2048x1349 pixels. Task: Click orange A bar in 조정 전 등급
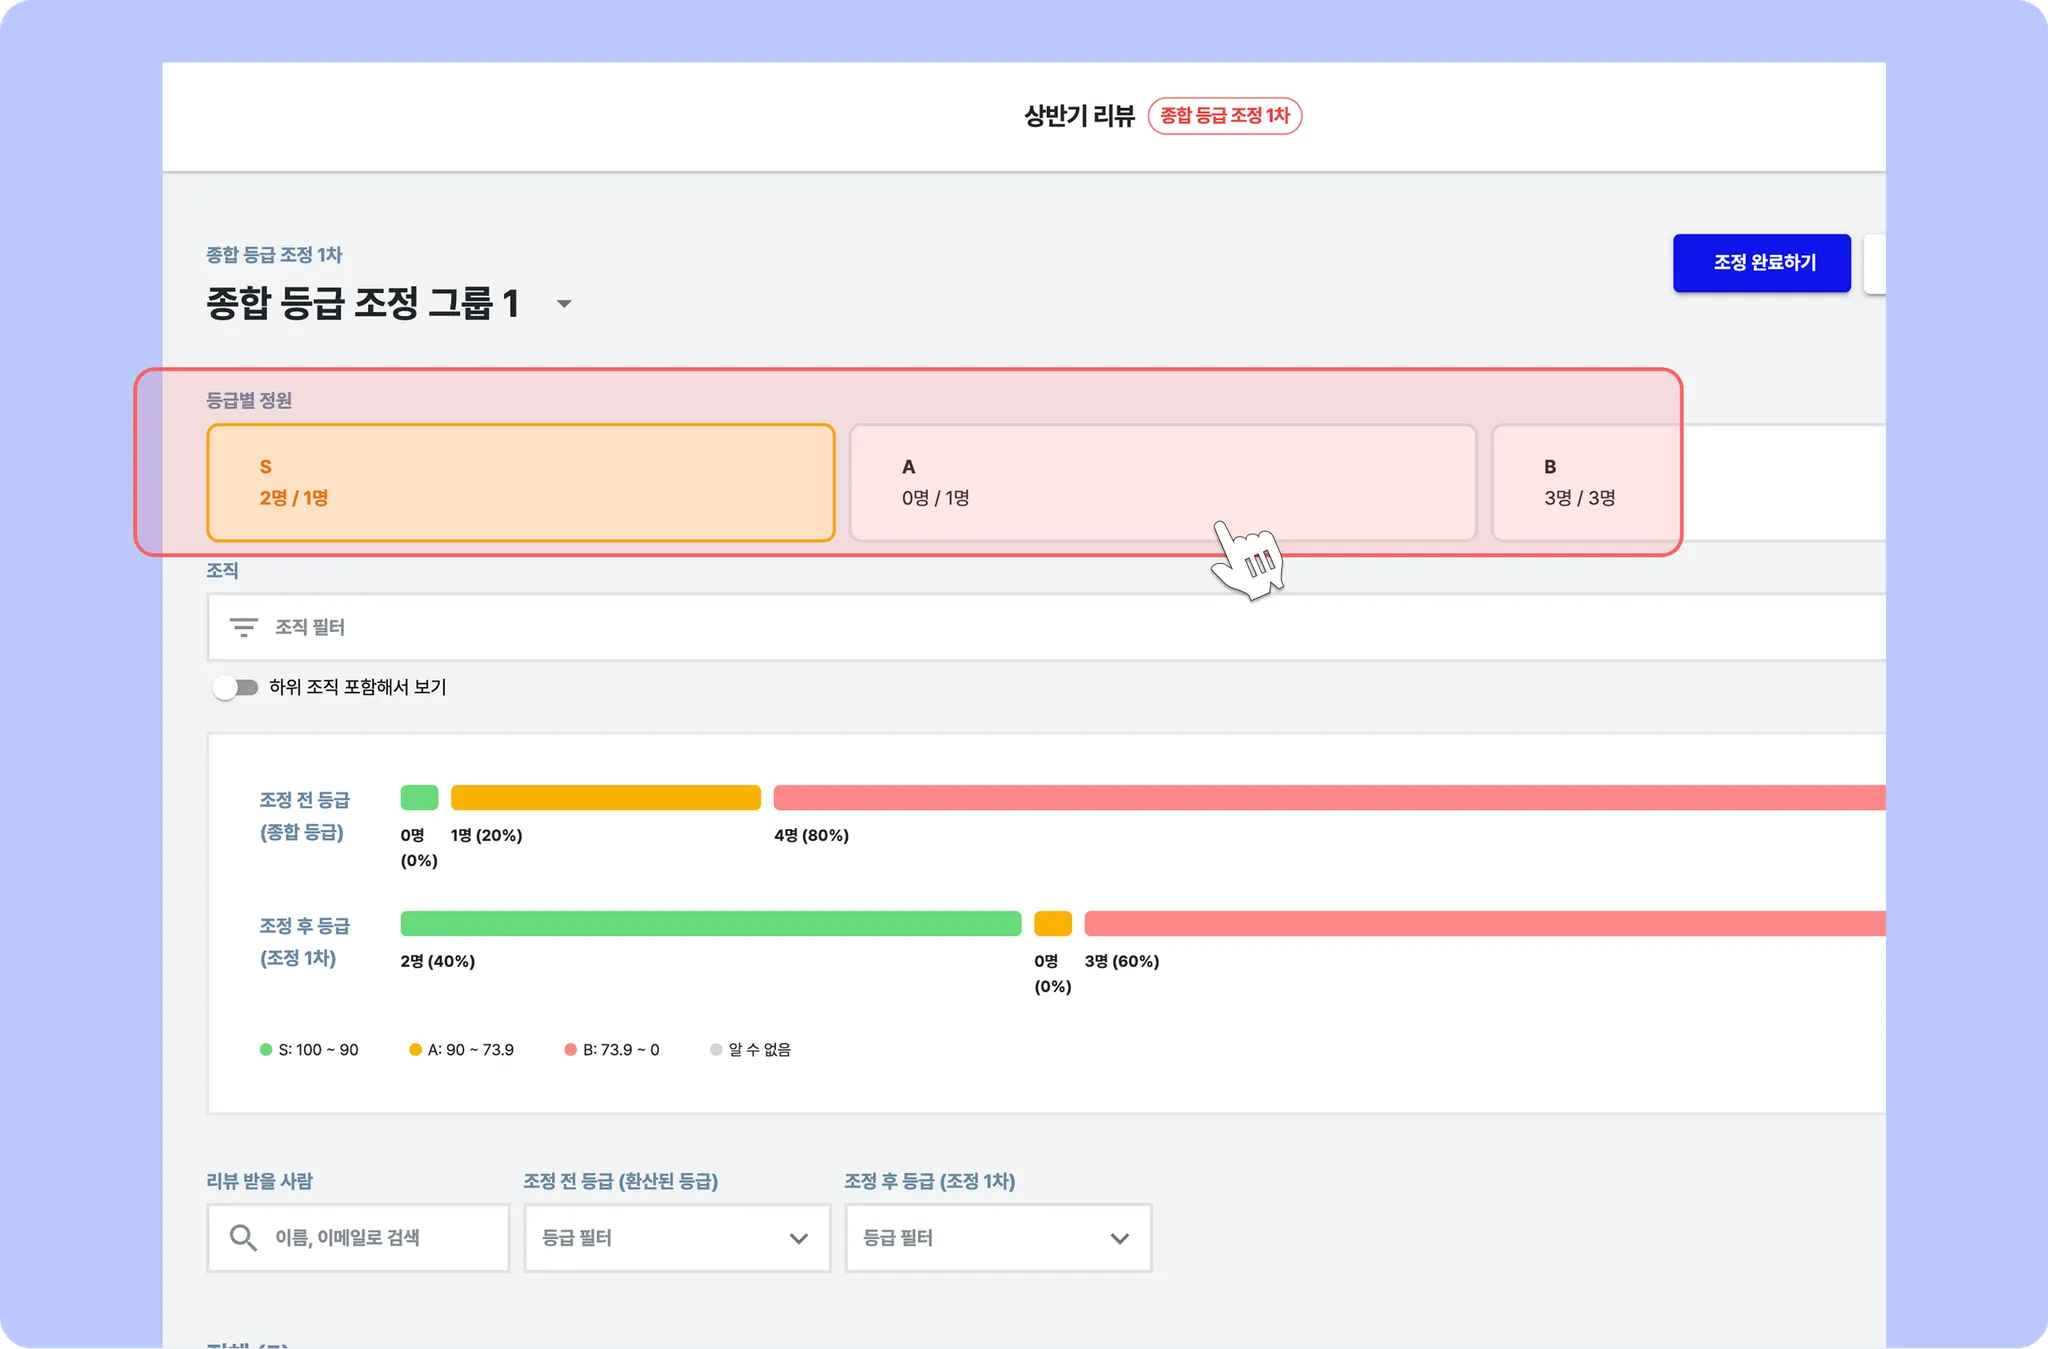coord(605,798)
